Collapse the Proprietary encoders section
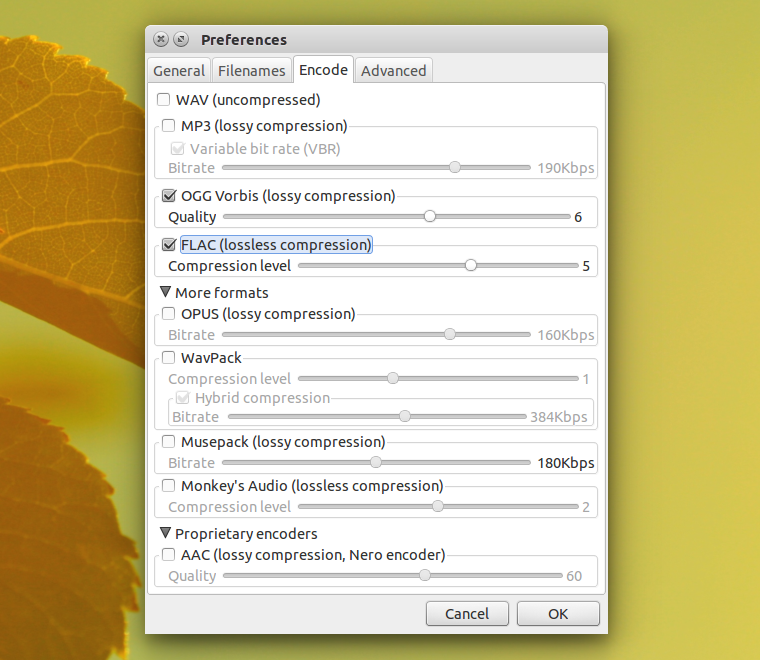 165,533
